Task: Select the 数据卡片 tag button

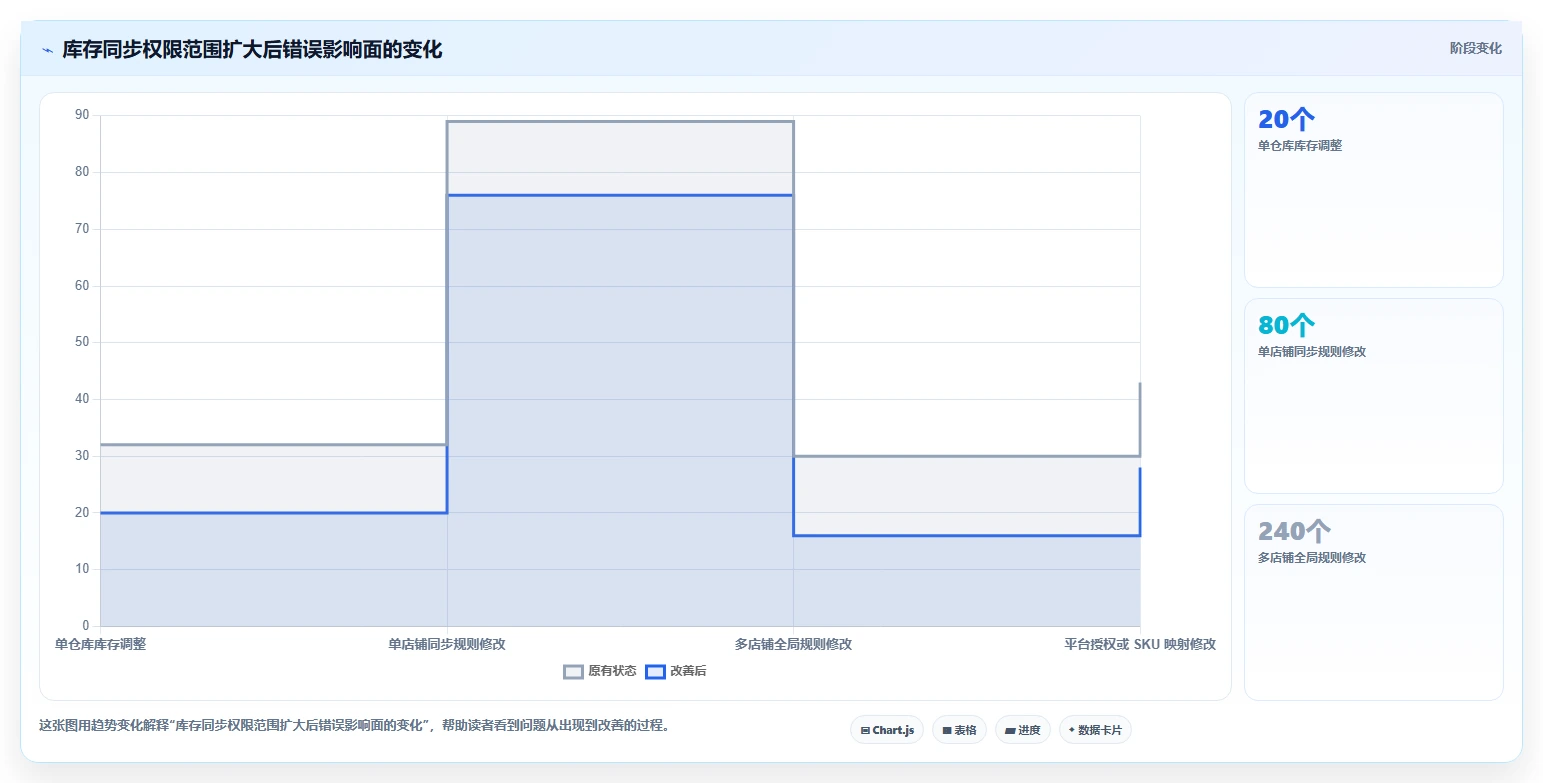Action: (x=1095, y=730)
